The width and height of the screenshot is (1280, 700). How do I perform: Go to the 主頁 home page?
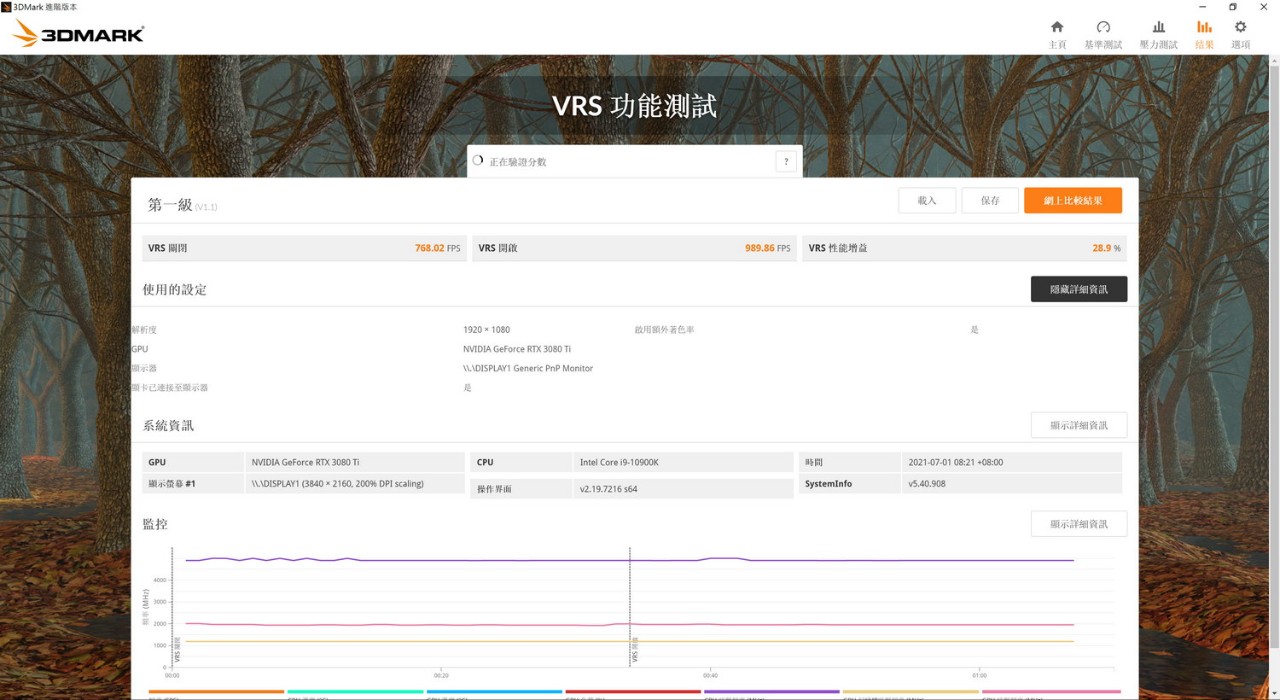tap(1057, 34)
